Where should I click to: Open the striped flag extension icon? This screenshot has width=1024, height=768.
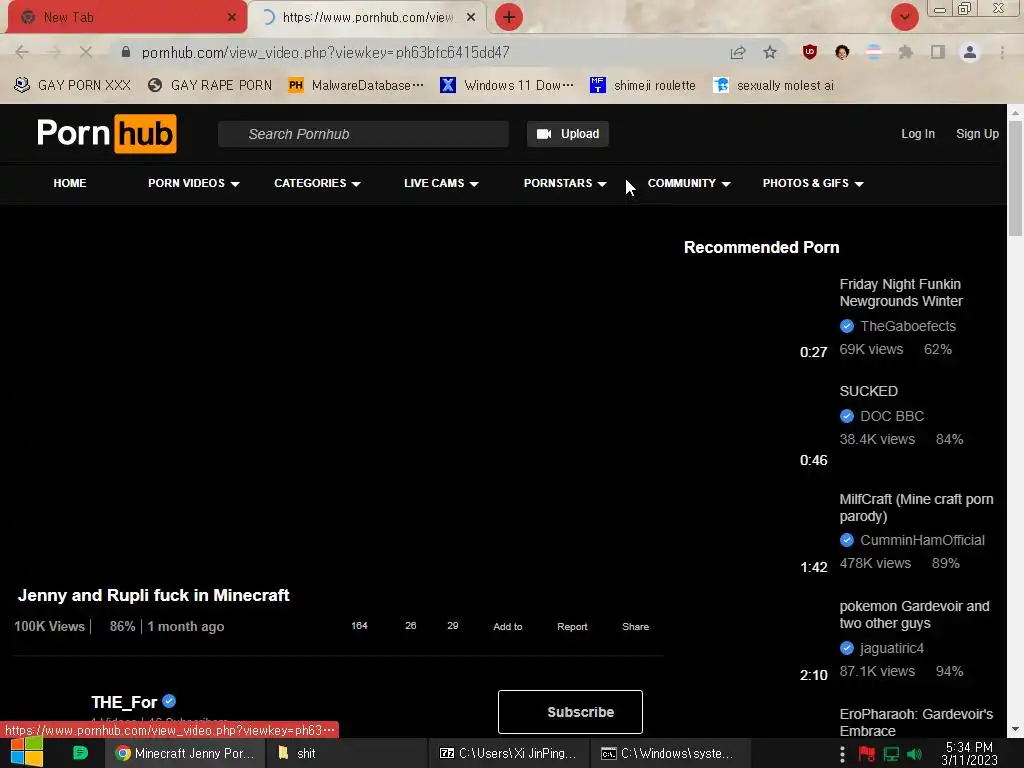pos(873,52)
